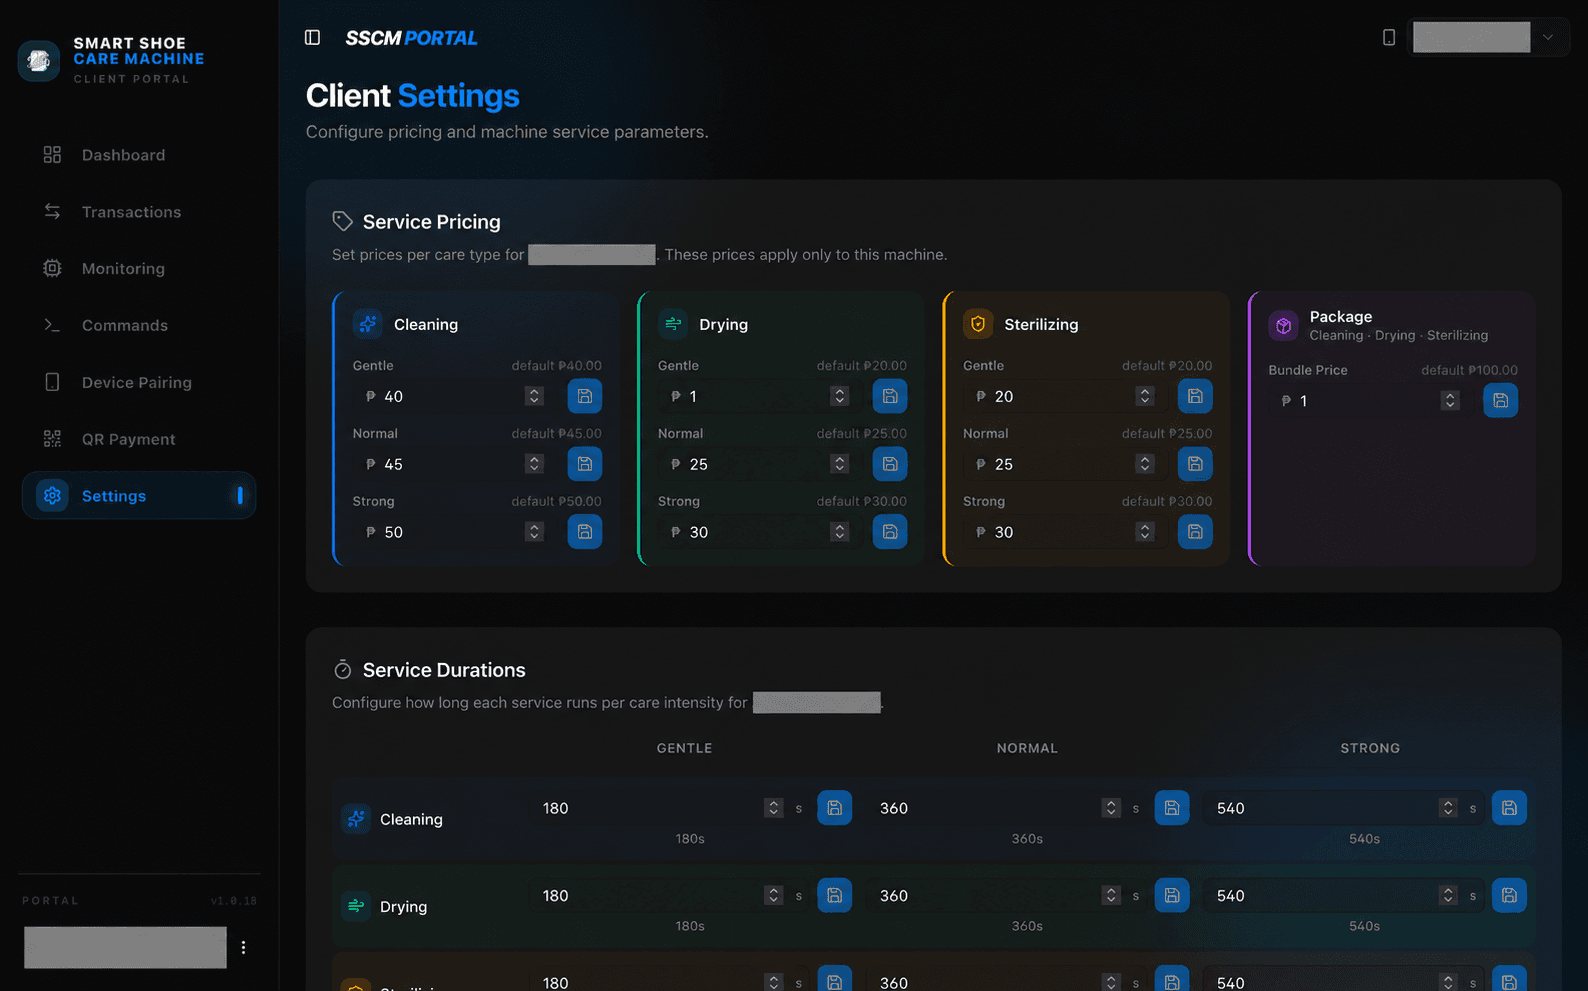Open Device Pairing in the sidebar

tap(139, 382)
